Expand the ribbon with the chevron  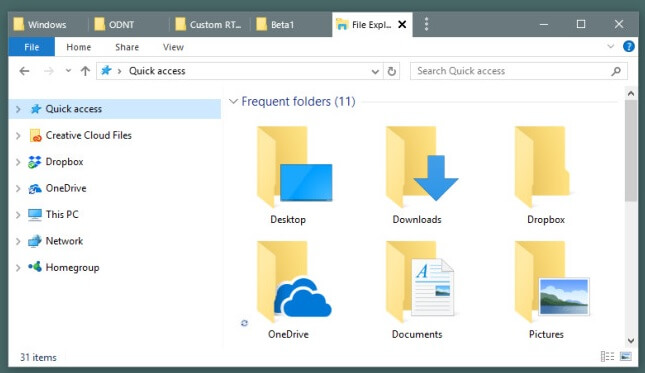[610, 46]
